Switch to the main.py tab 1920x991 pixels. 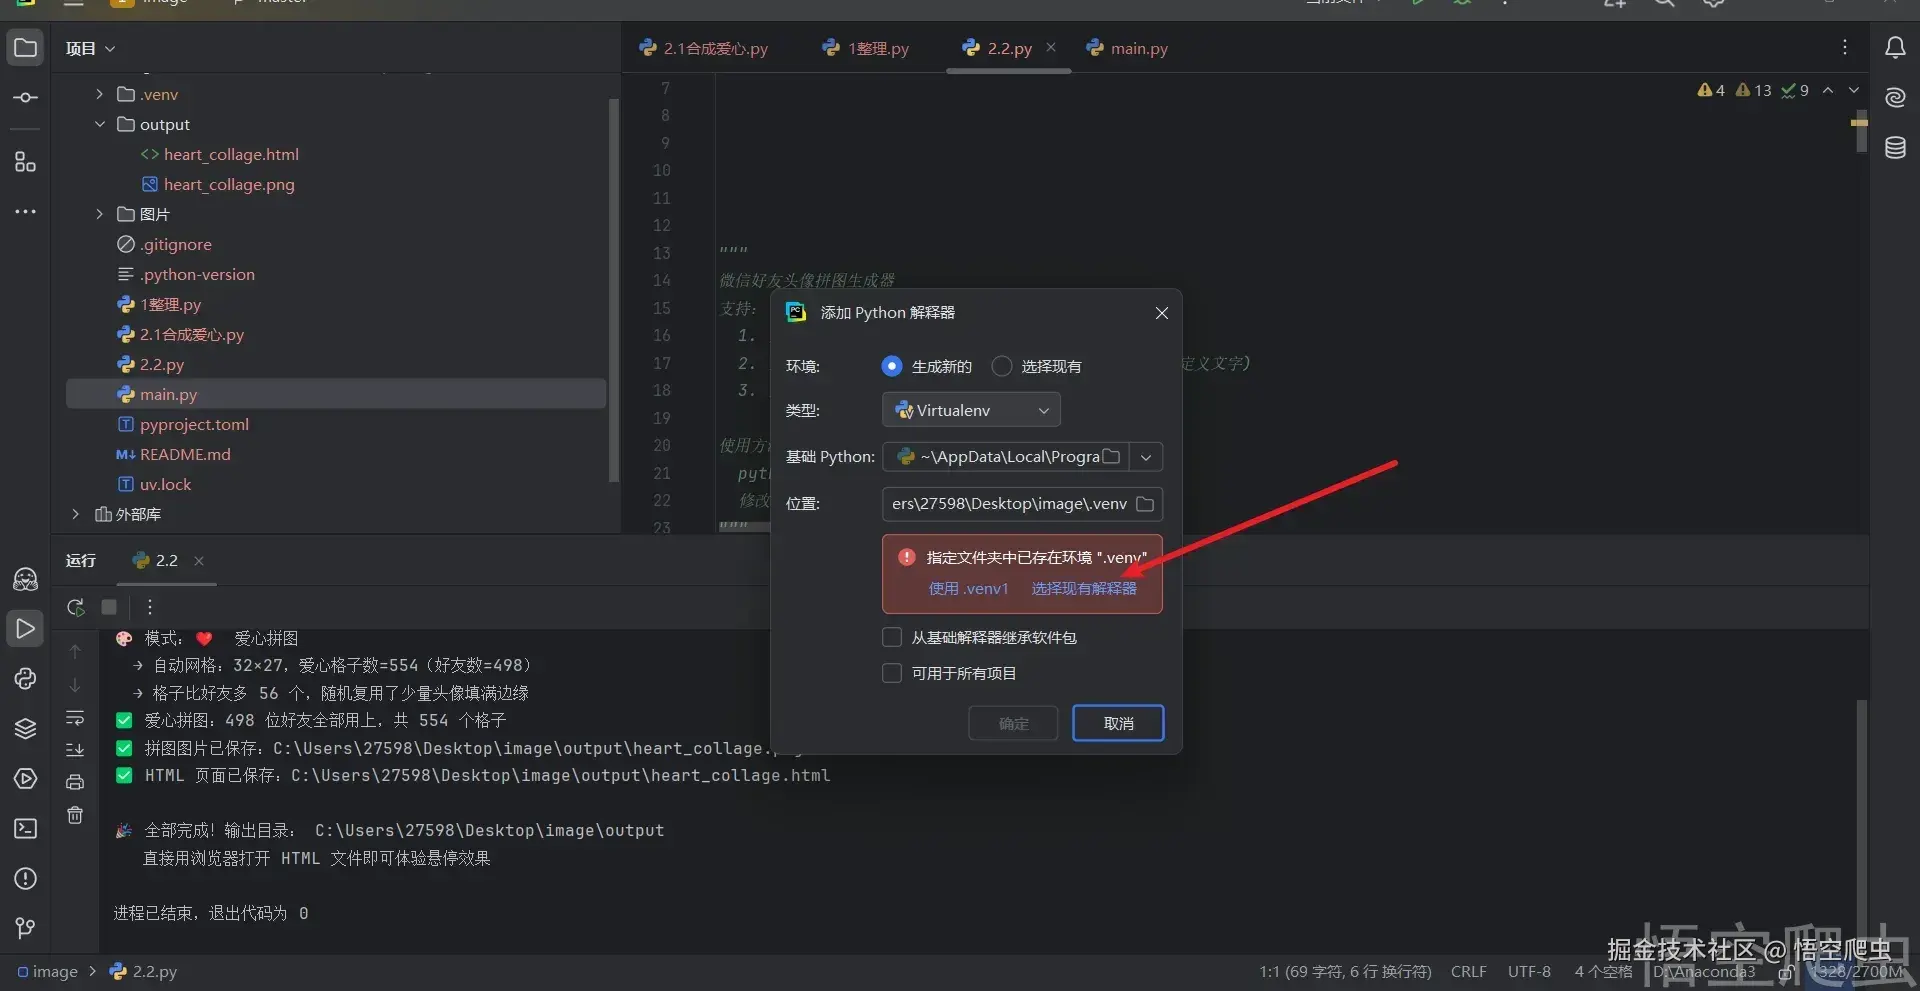tap(1127, 48)
